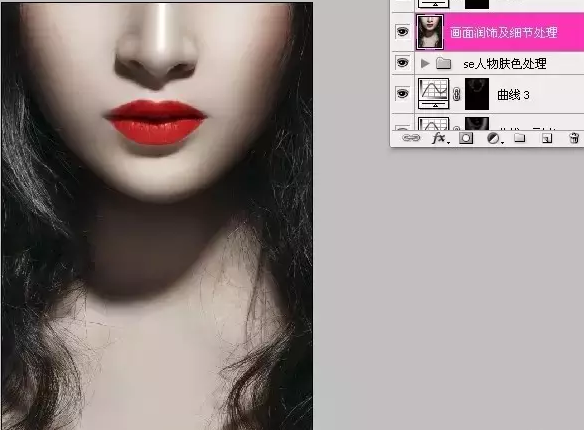Add a layer mask with the mask icon

tap(466, 138)
